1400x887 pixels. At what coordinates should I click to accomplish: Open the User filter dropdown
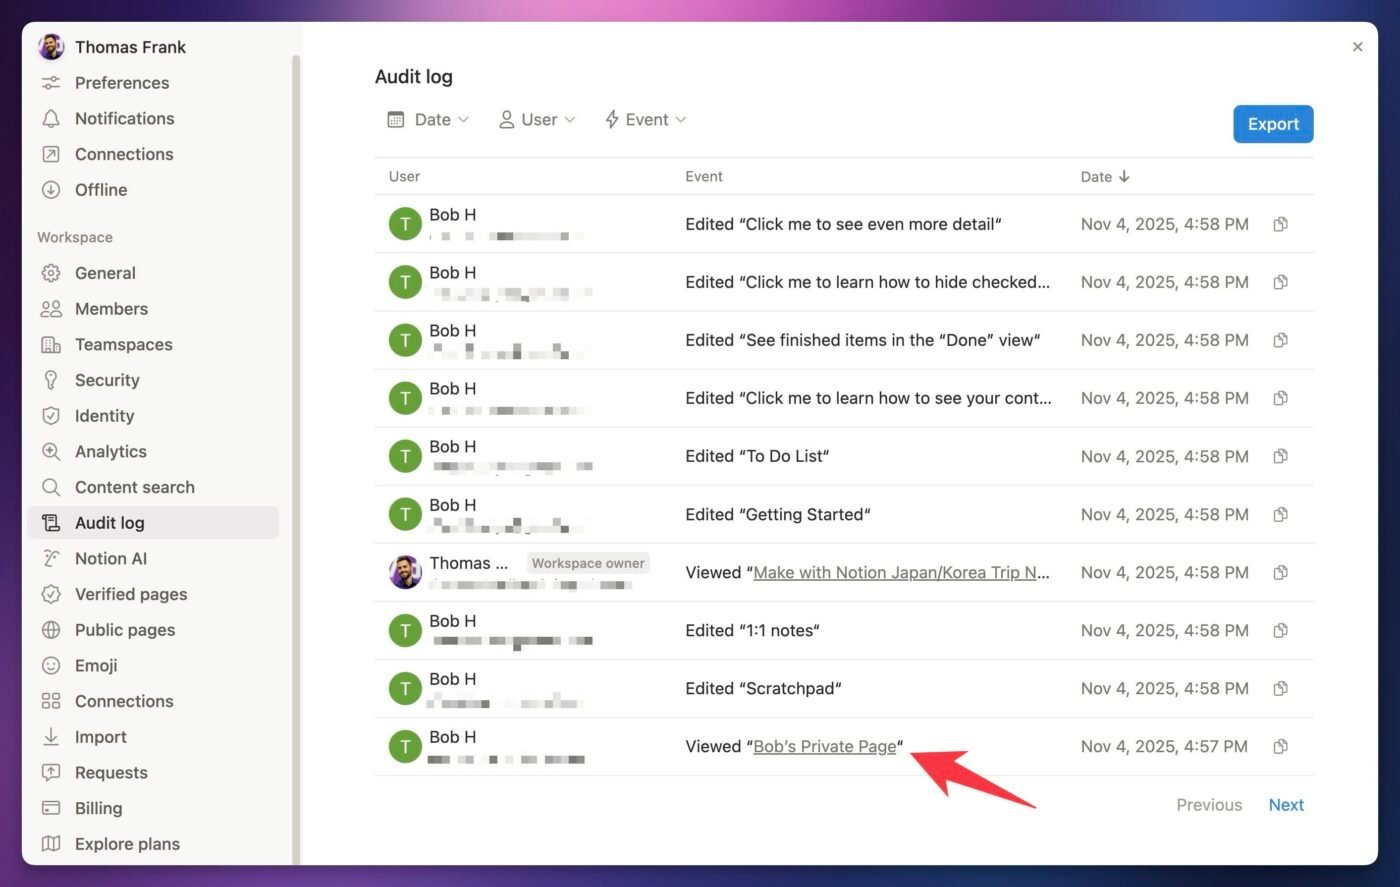(x=537, y=120)
